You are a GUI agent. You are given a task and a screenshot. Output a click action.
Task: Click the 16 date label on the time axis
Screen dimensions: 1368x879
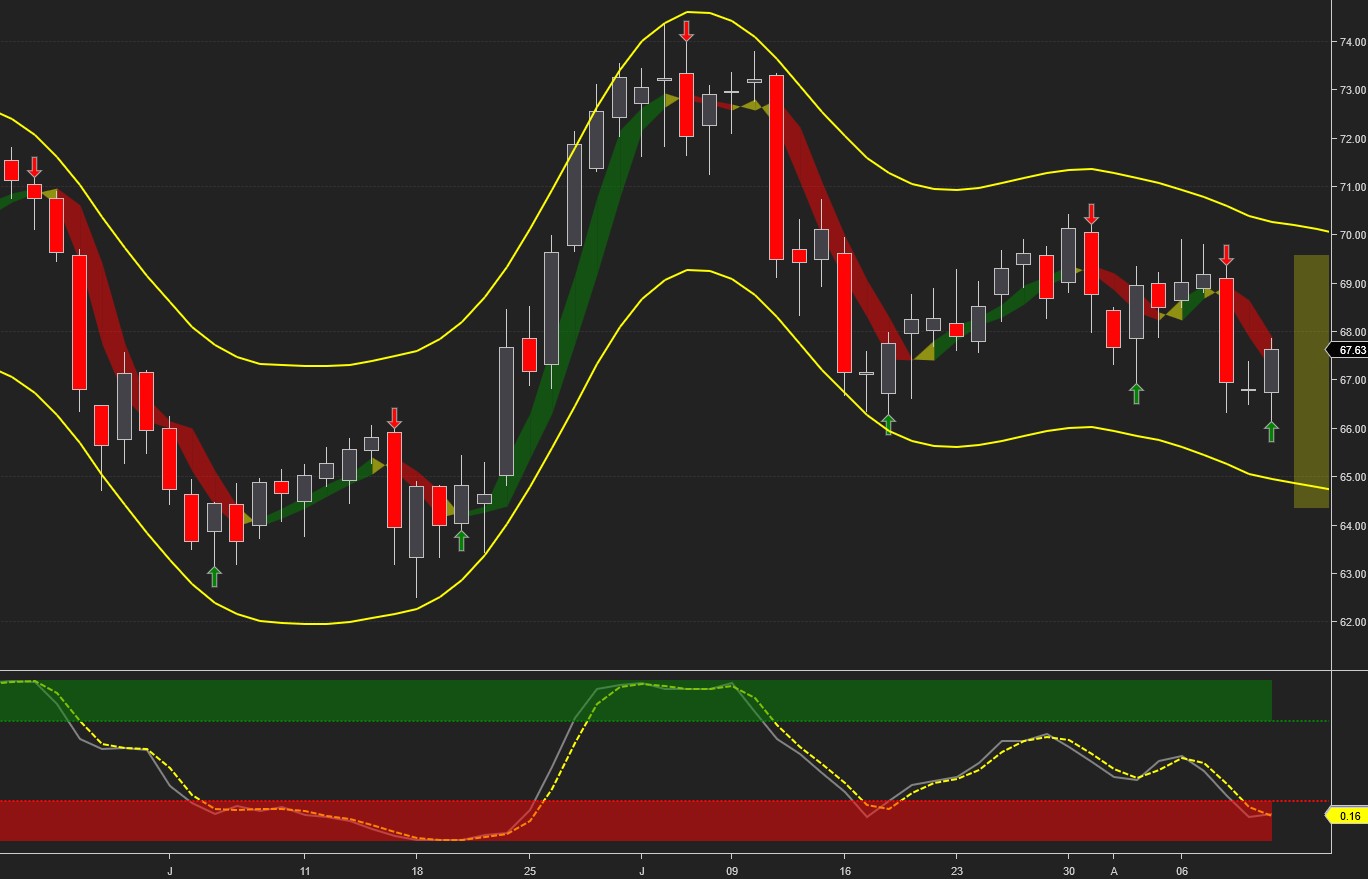845,871
